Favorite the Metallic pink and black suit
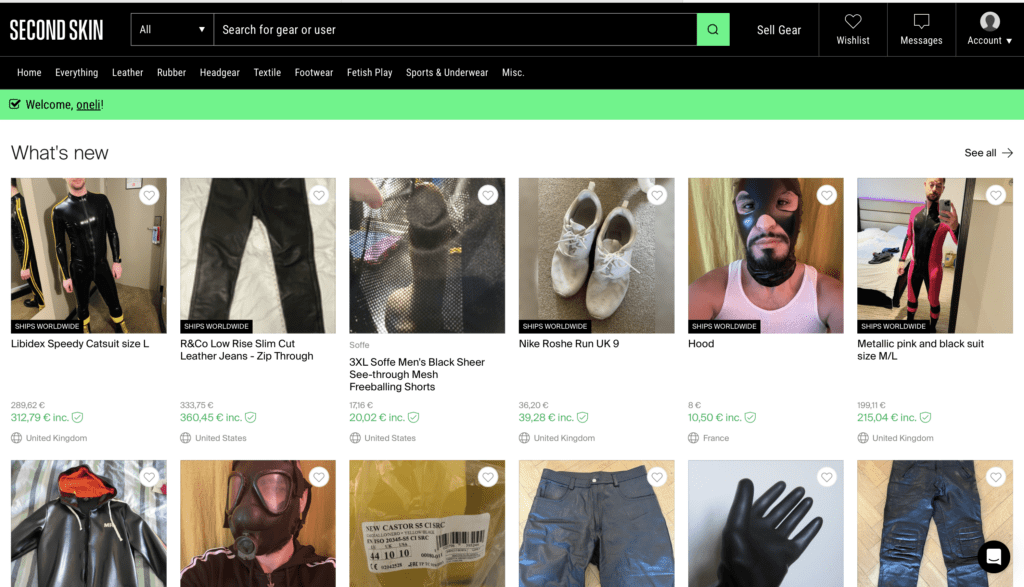 tap(996, 195)
